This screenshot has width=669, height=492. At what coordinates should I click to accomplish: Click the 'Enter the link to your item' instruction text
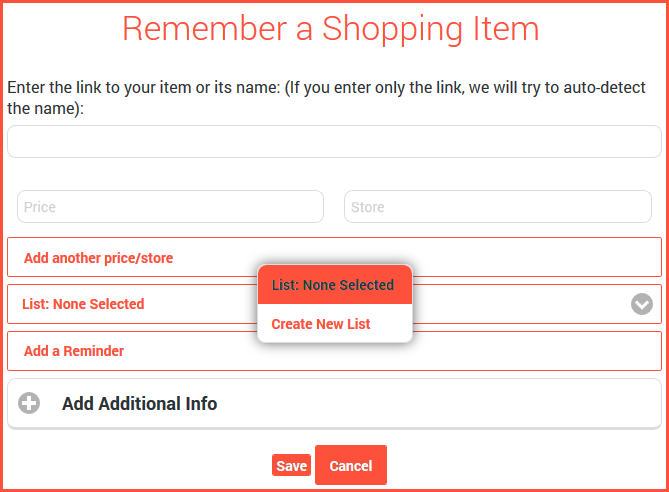click(x=326, y=98)
